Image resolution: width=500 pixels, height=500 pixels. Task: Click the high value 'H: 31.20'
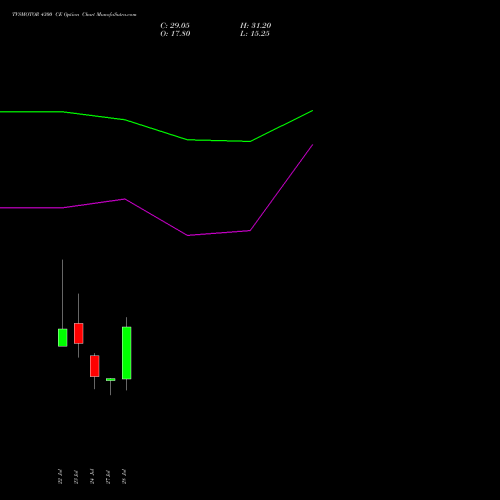(256, 26)
